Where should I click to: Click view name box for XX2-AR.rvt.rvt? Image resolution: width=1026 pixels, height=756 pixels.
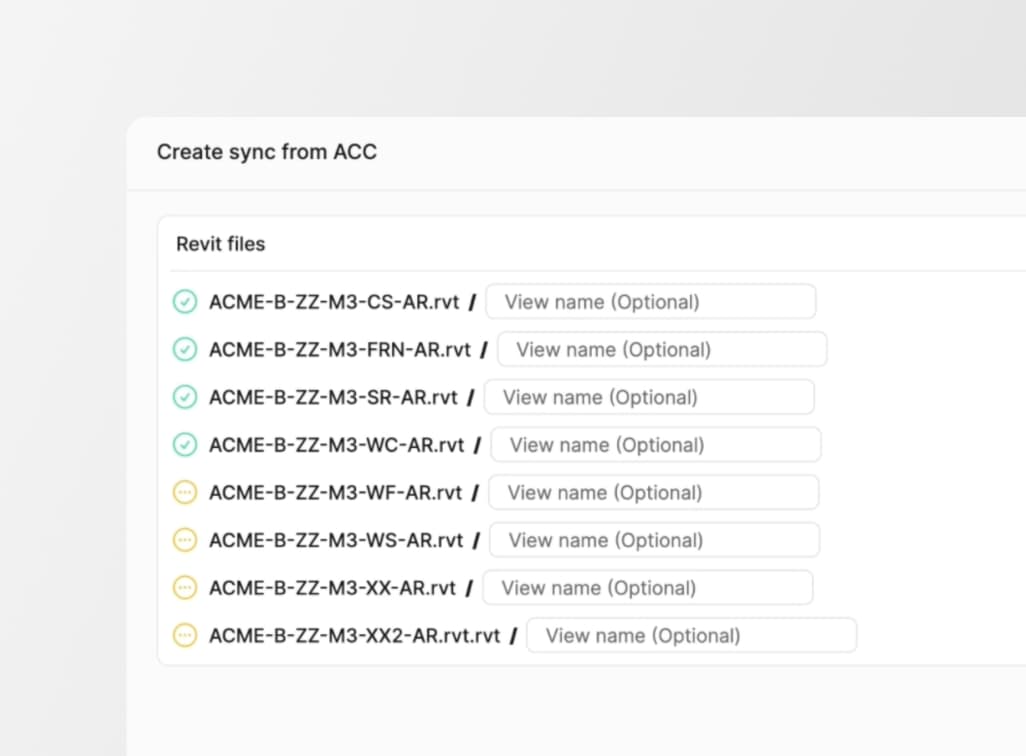pyautogui.click(x=691, y=635)
